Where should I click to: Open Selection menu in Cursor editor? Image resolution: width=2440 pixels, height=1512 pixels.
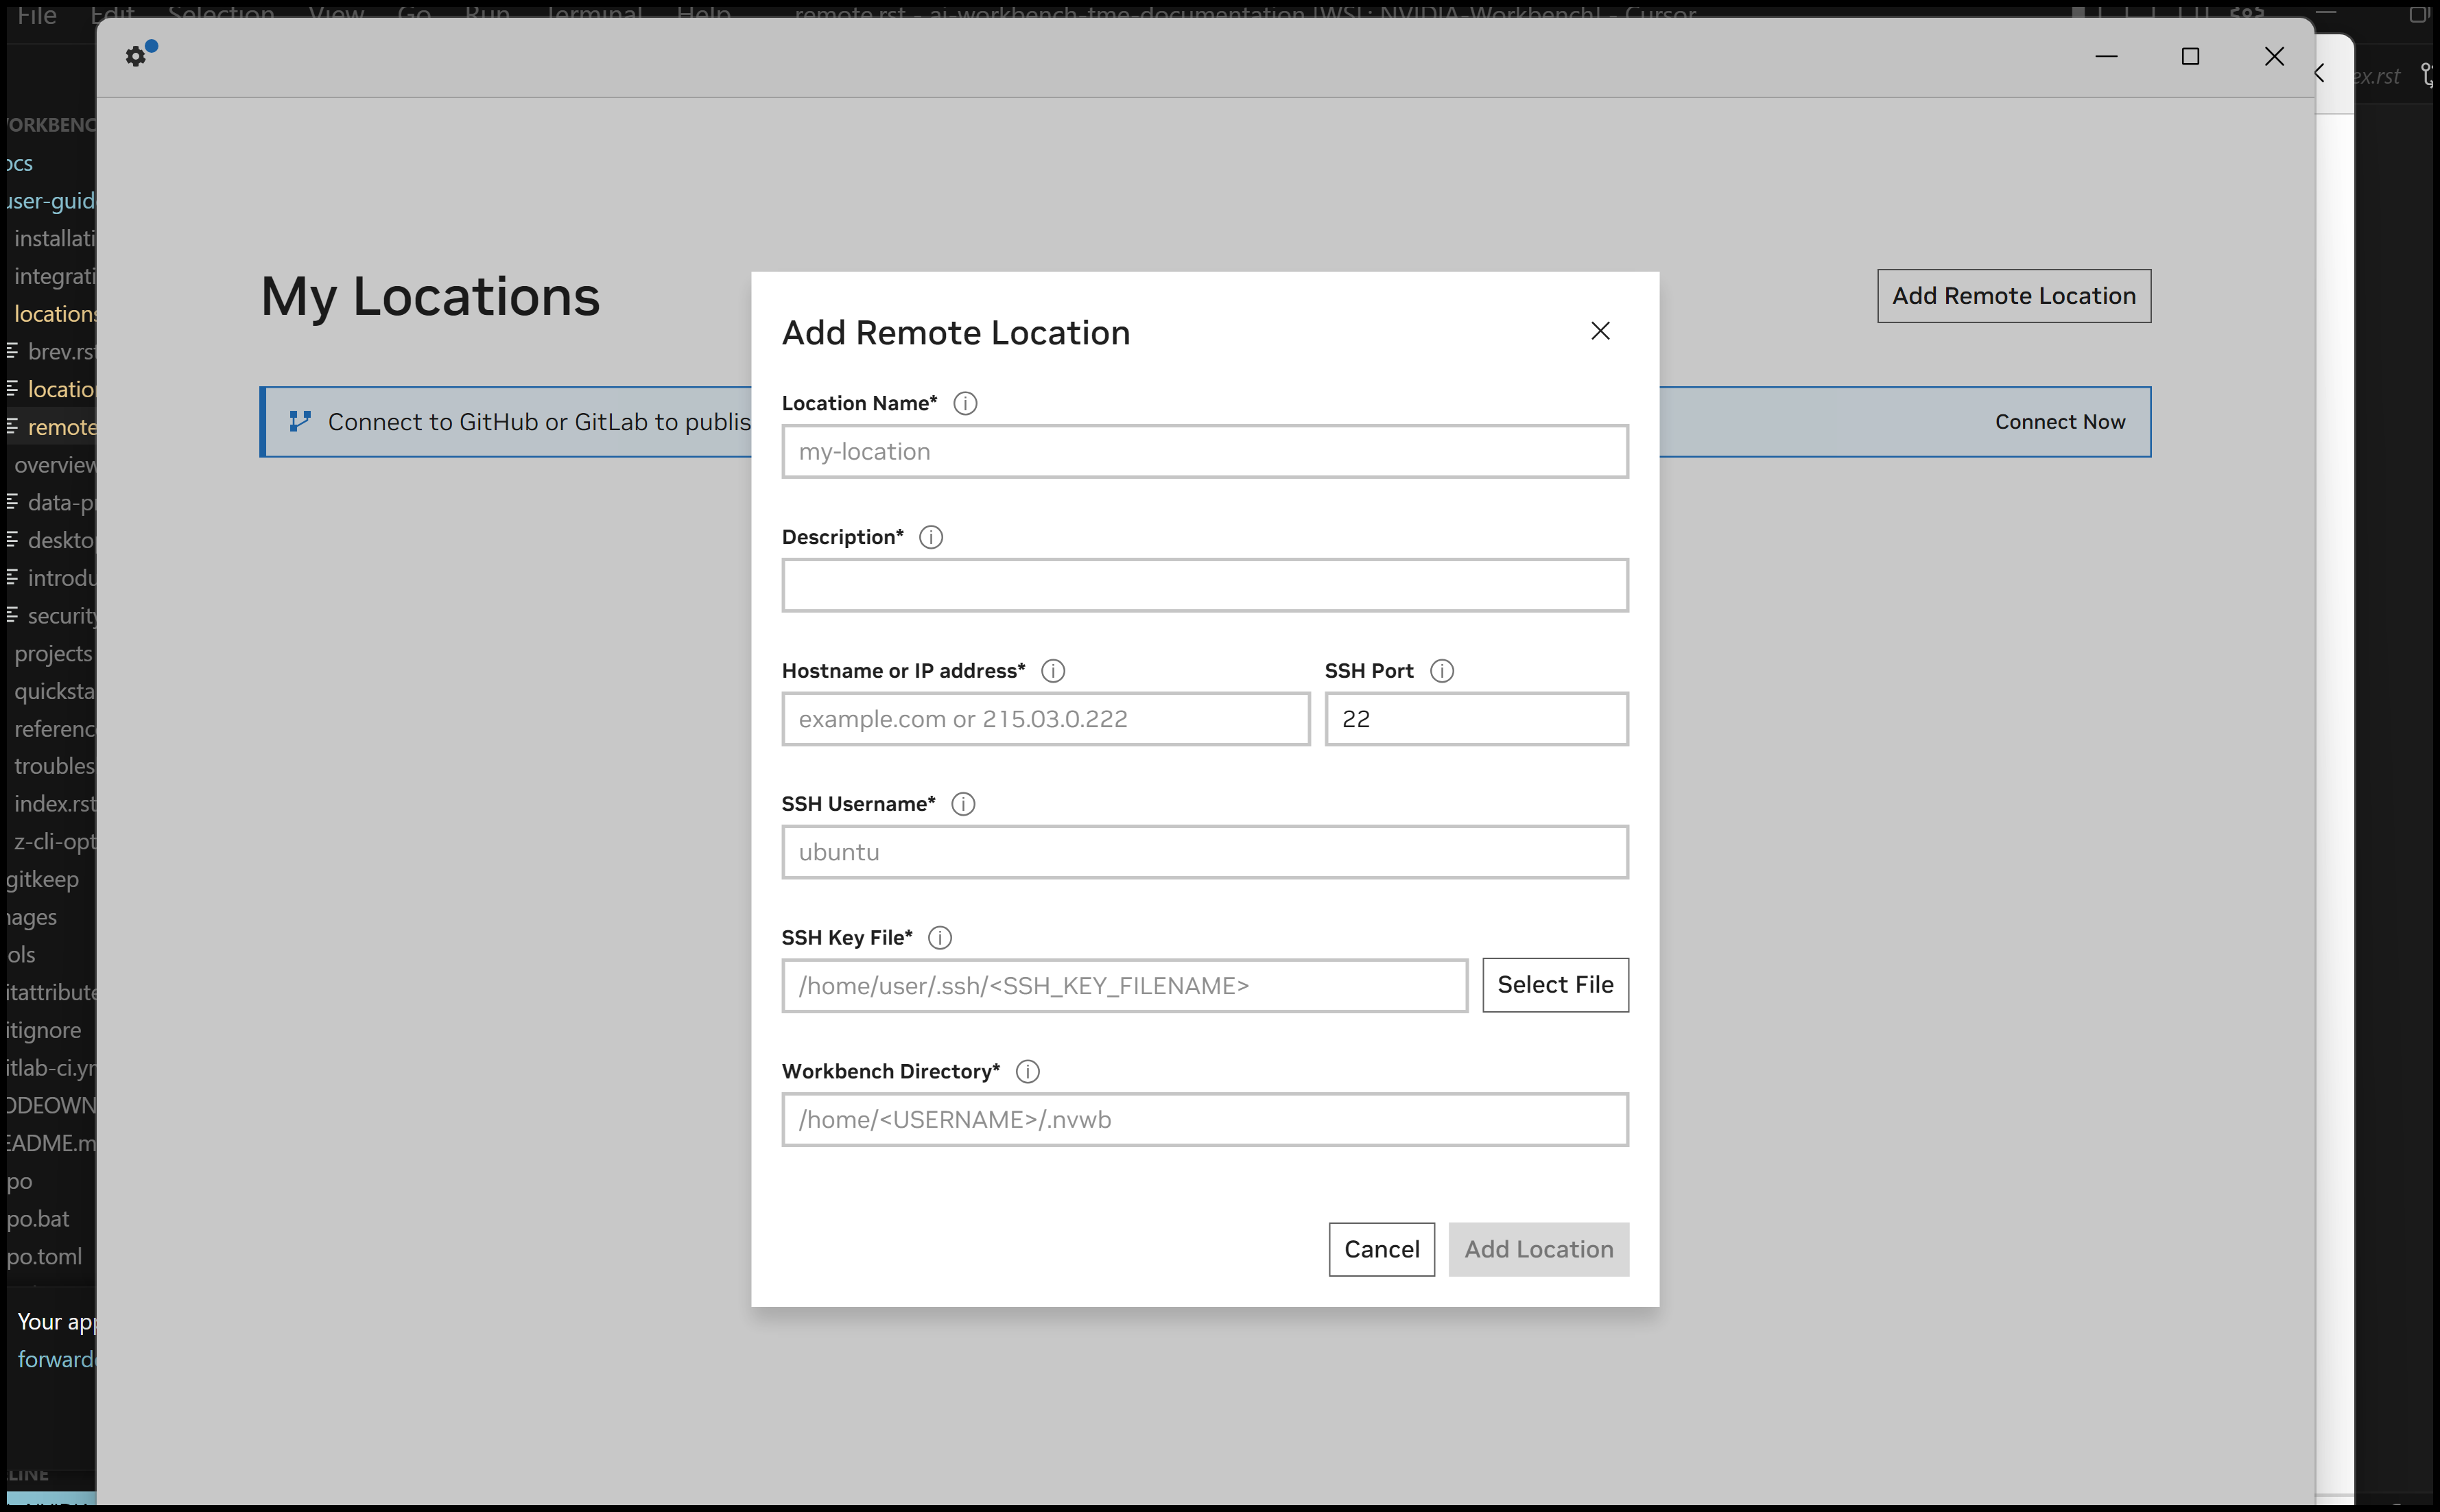coord(221,14)
